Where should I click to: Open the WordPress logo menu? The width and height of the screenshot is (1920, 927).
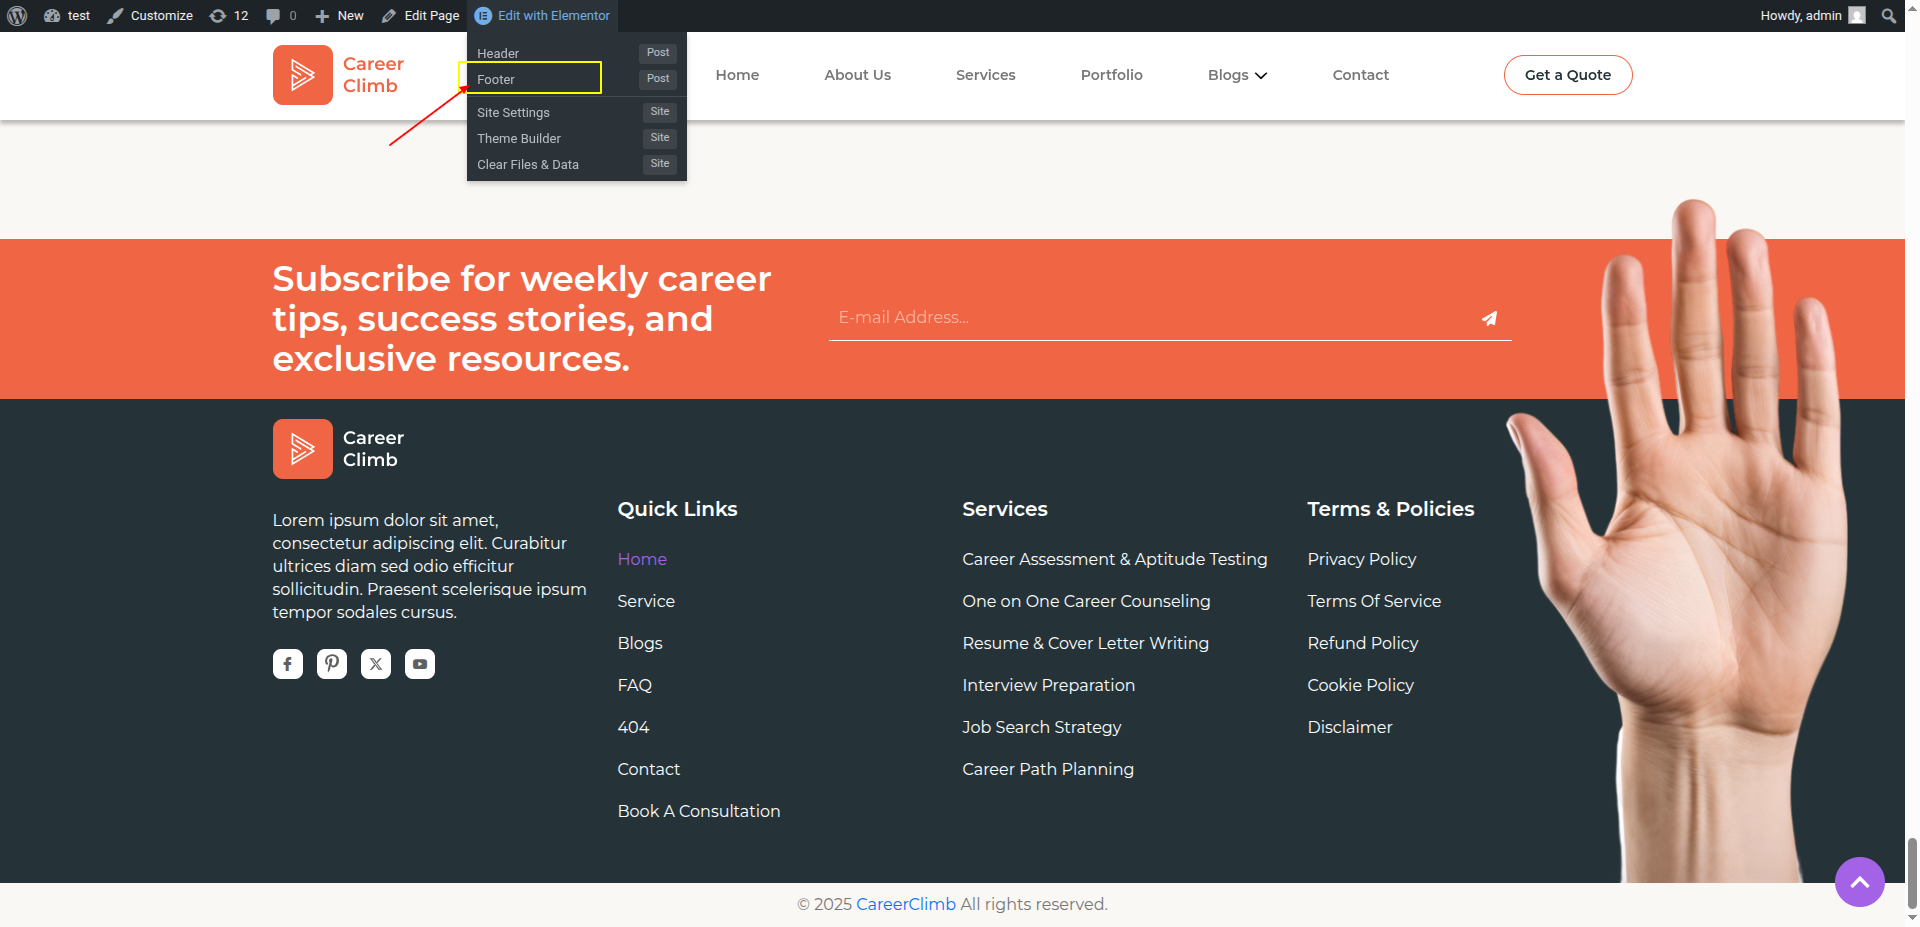click(x=17, y=16)
